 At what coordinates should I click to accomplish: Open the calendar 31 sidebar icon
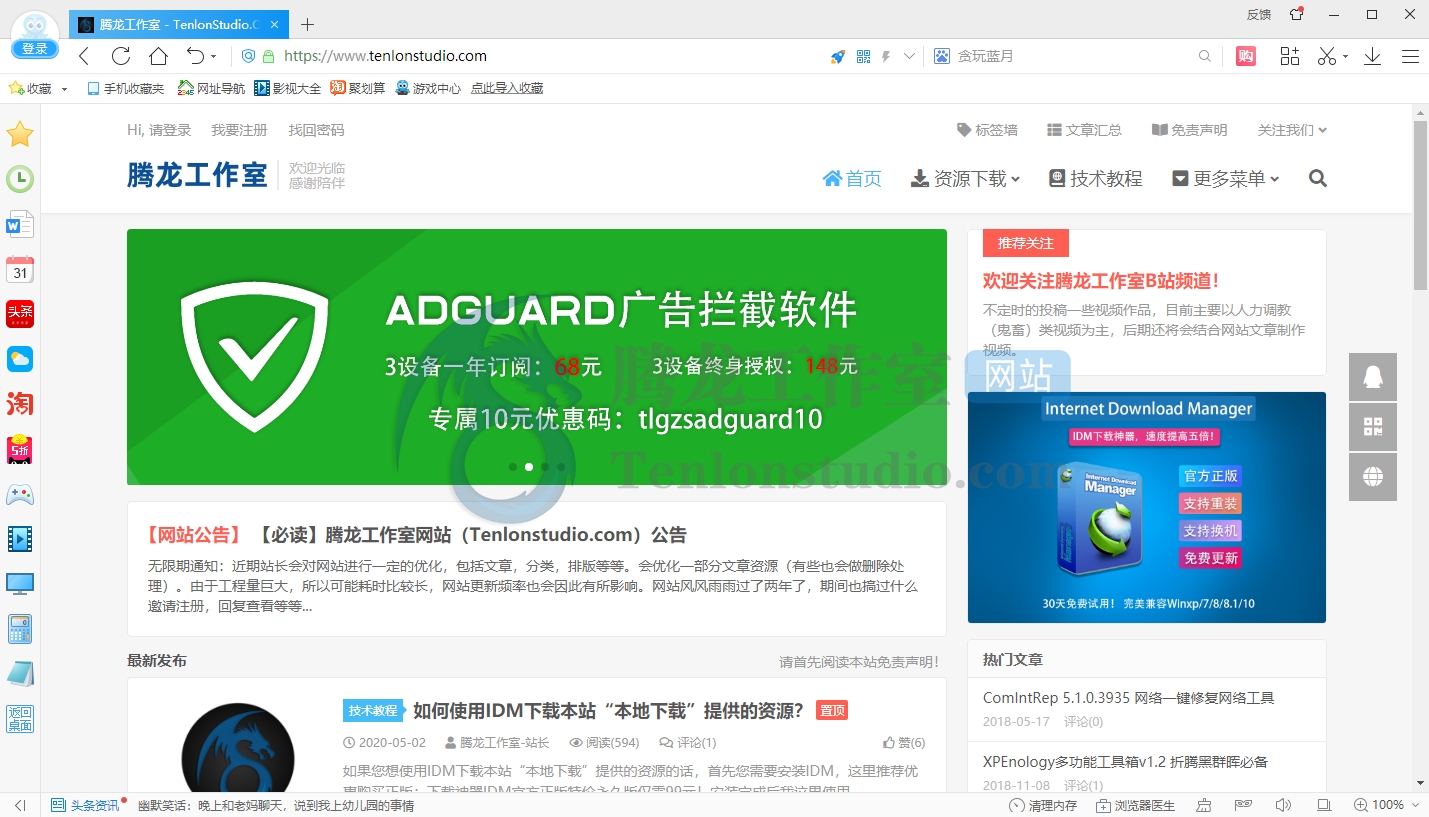coord(20,269)
